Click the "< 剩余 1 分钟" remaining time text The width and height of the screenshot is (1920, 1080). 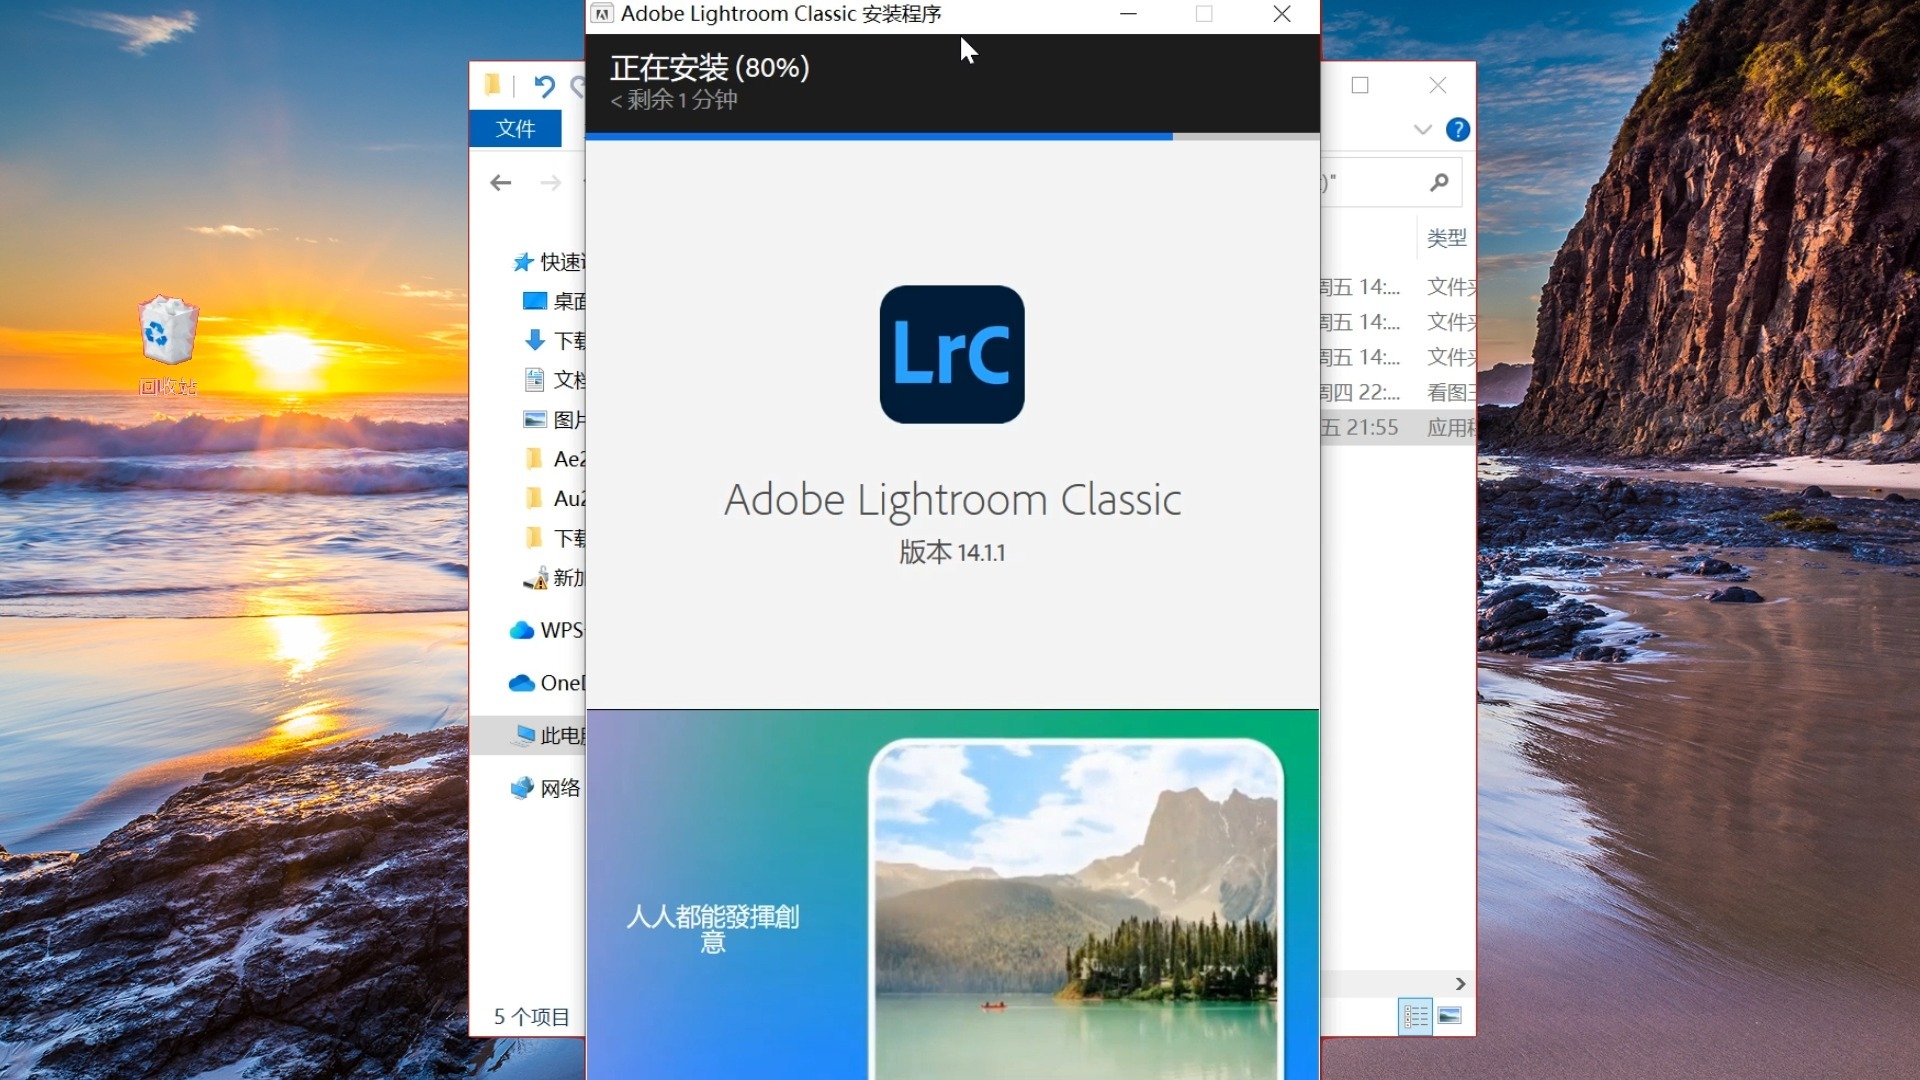pyautogui.click(x=674, y=100)
